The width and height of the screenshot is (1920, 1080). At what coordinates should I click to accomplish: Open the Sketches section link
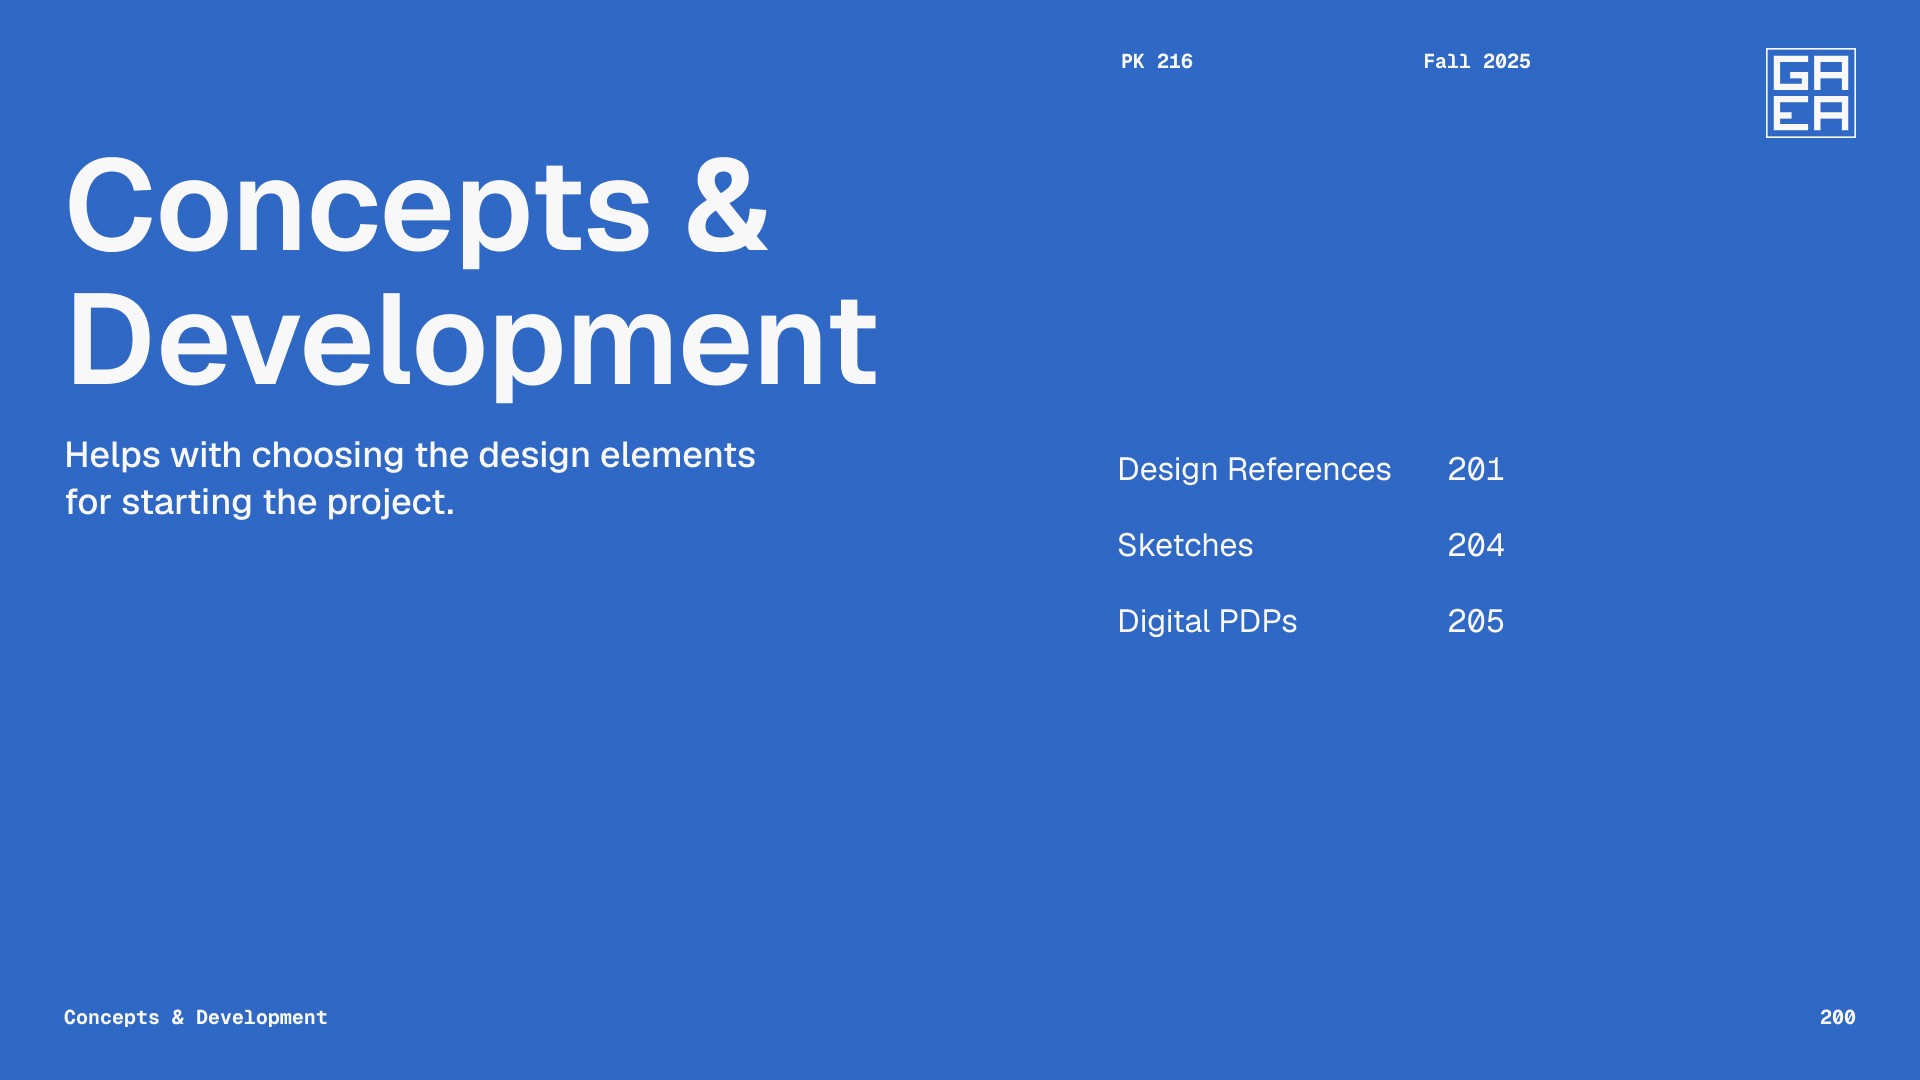point(1184,545)
